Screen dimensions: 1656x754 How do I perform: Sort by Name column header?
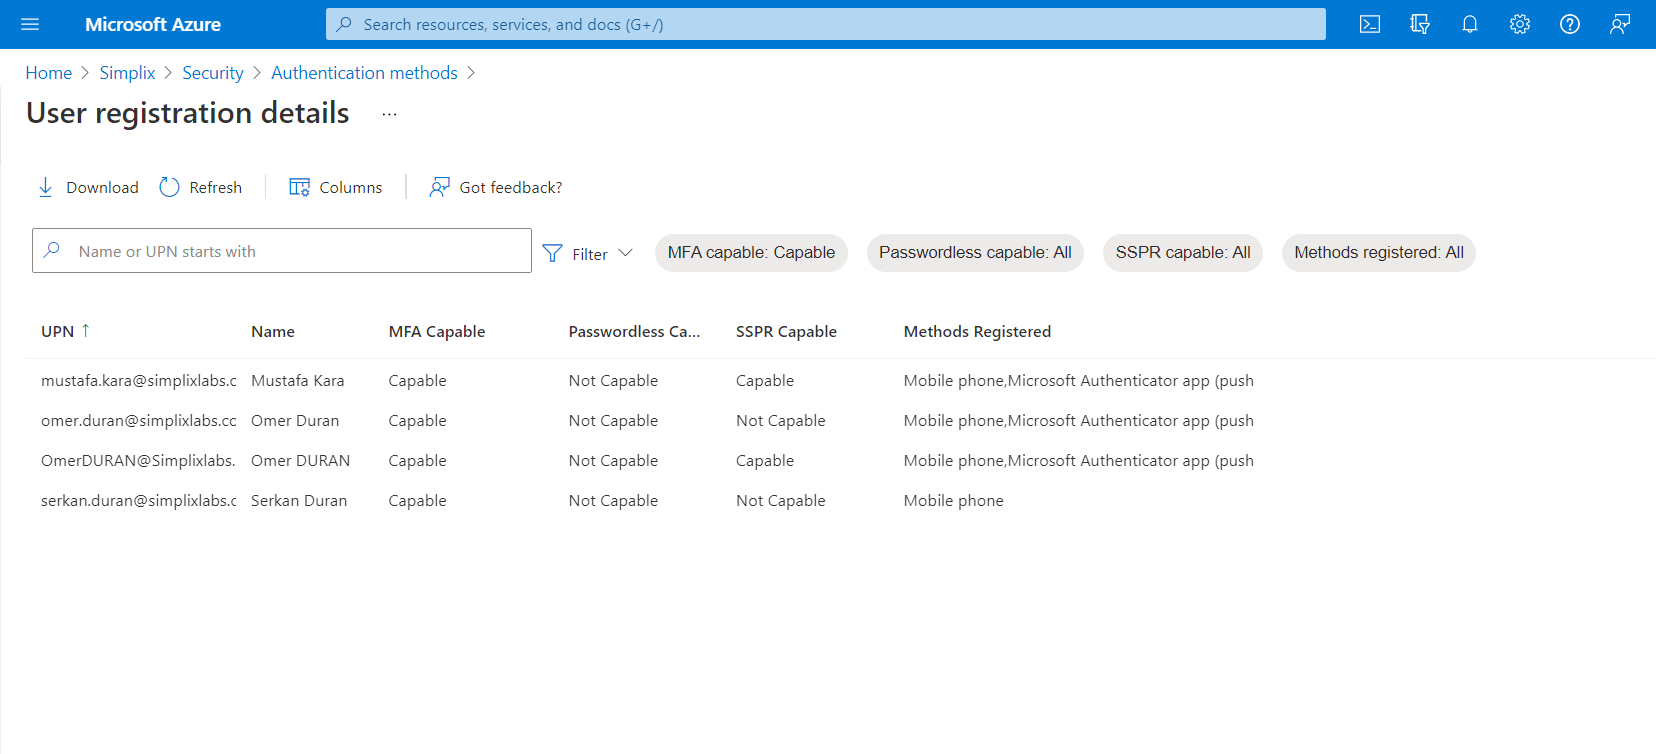(273, 331)
